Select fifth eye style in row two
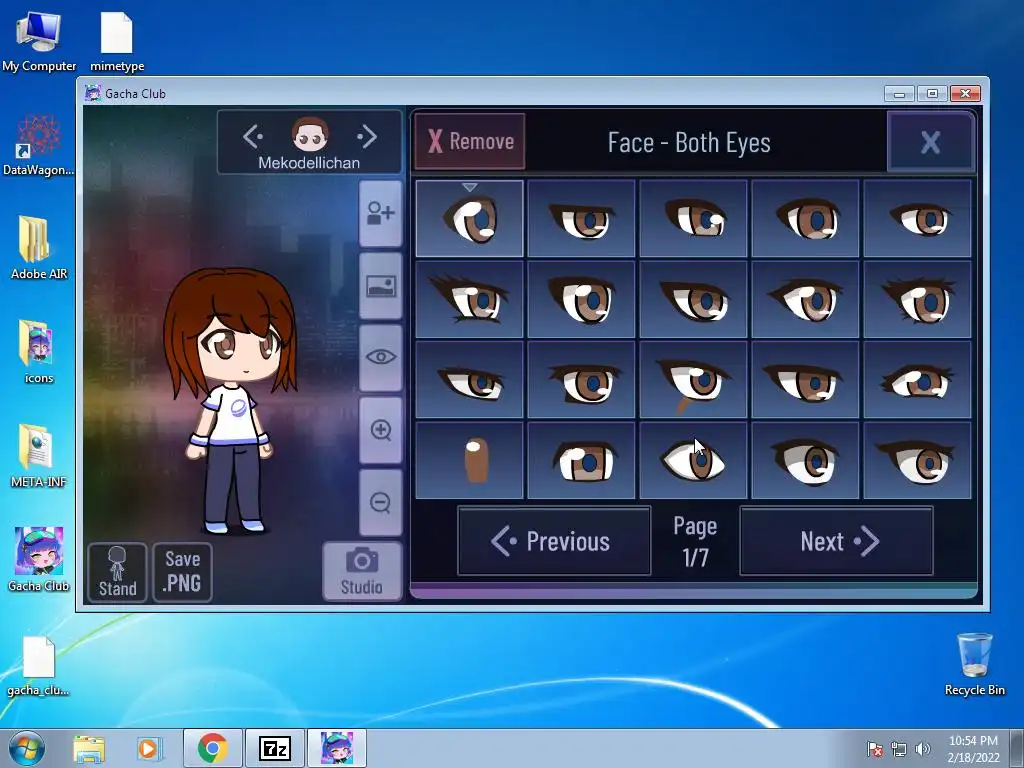Image resolution: width=1024 pixels, height=768 pixels. (x=918, y=300)
